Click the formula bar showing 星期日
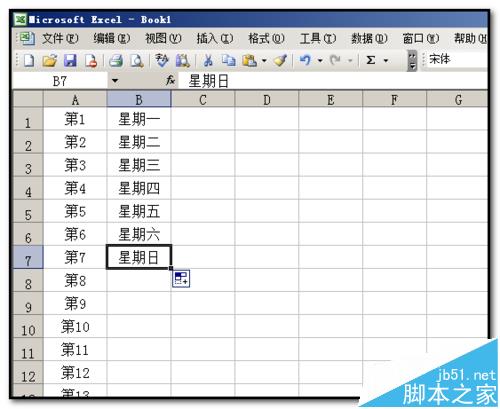This screenshot has height=409, width=500. pos(332,81)
